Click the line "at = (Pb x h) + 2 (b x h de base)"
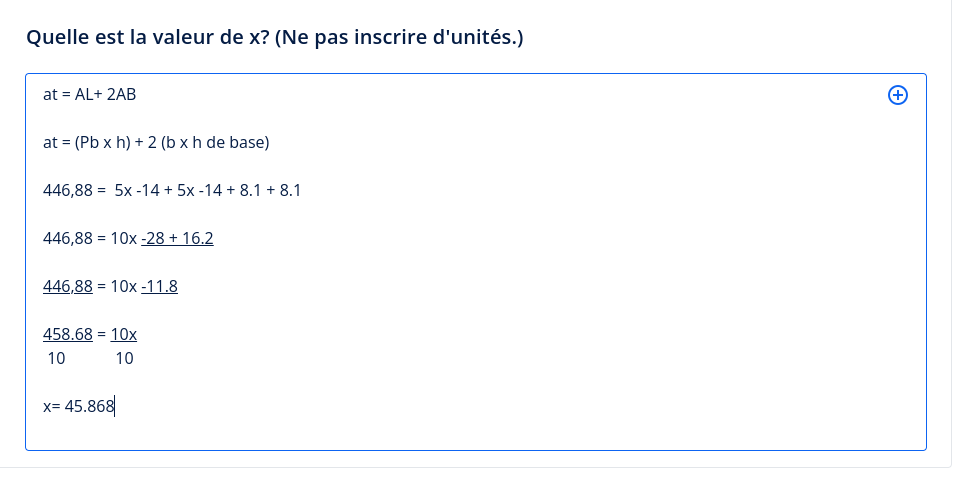The image size is (963, 488). [156, 143]
